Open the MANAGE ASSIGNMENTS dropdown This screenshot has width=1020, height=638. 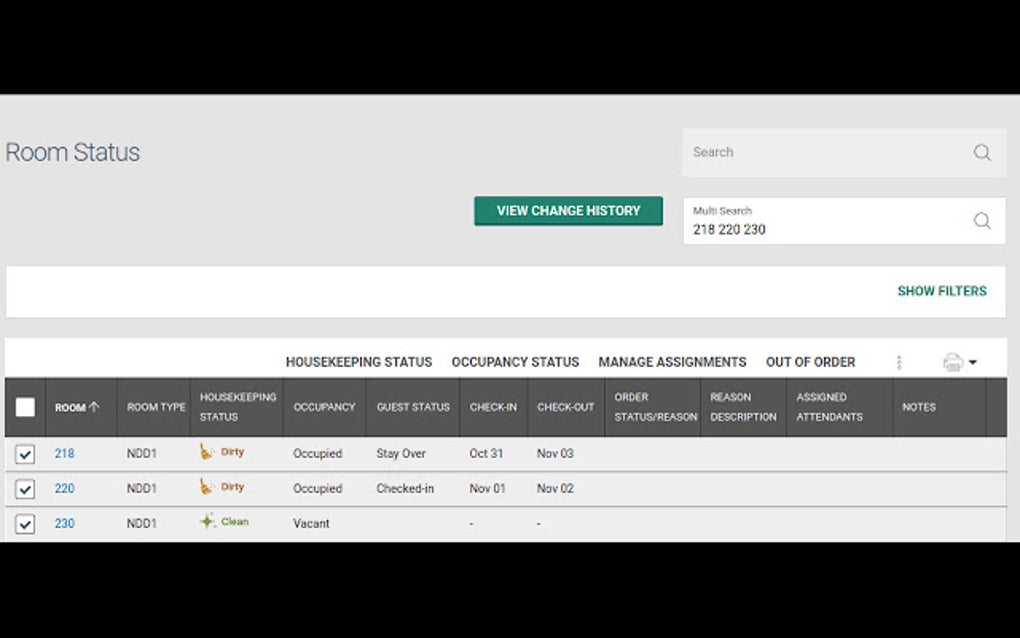[671, 362]
